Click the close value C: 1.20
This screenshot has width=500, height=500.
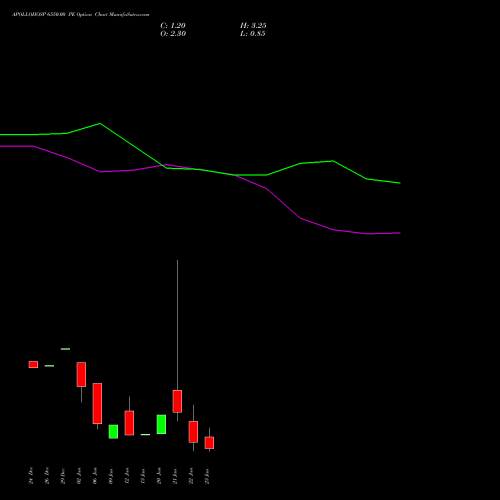173,26
